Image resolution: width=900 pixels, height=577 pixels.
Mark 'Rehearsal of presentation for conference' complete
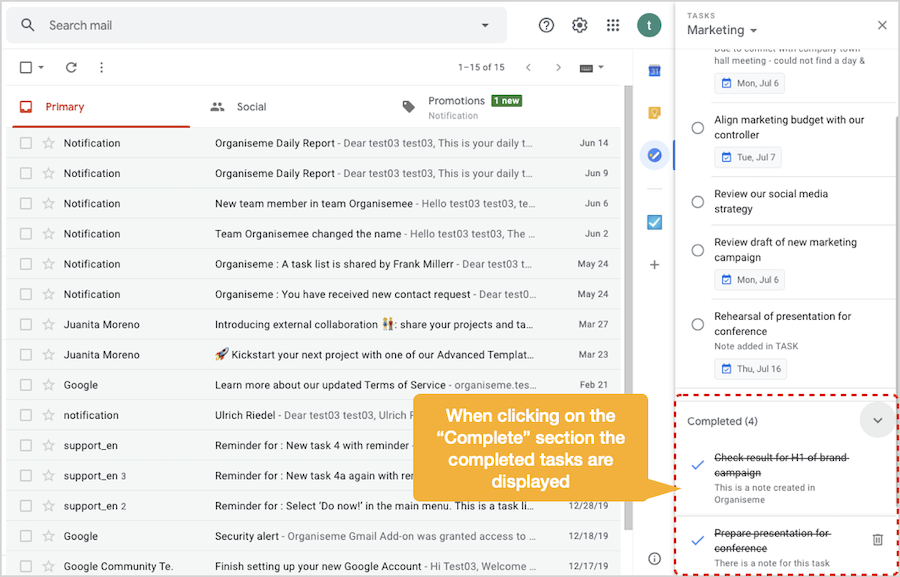tap(697, 324)
